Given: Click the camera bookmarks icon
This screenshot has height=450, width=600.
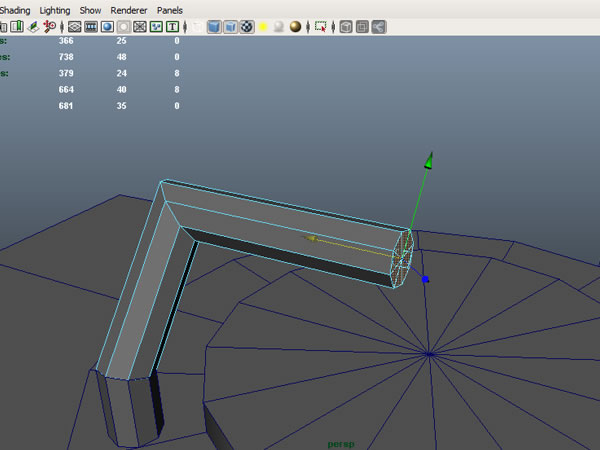Looking at the screenshot, I should (x=17, y=26).
